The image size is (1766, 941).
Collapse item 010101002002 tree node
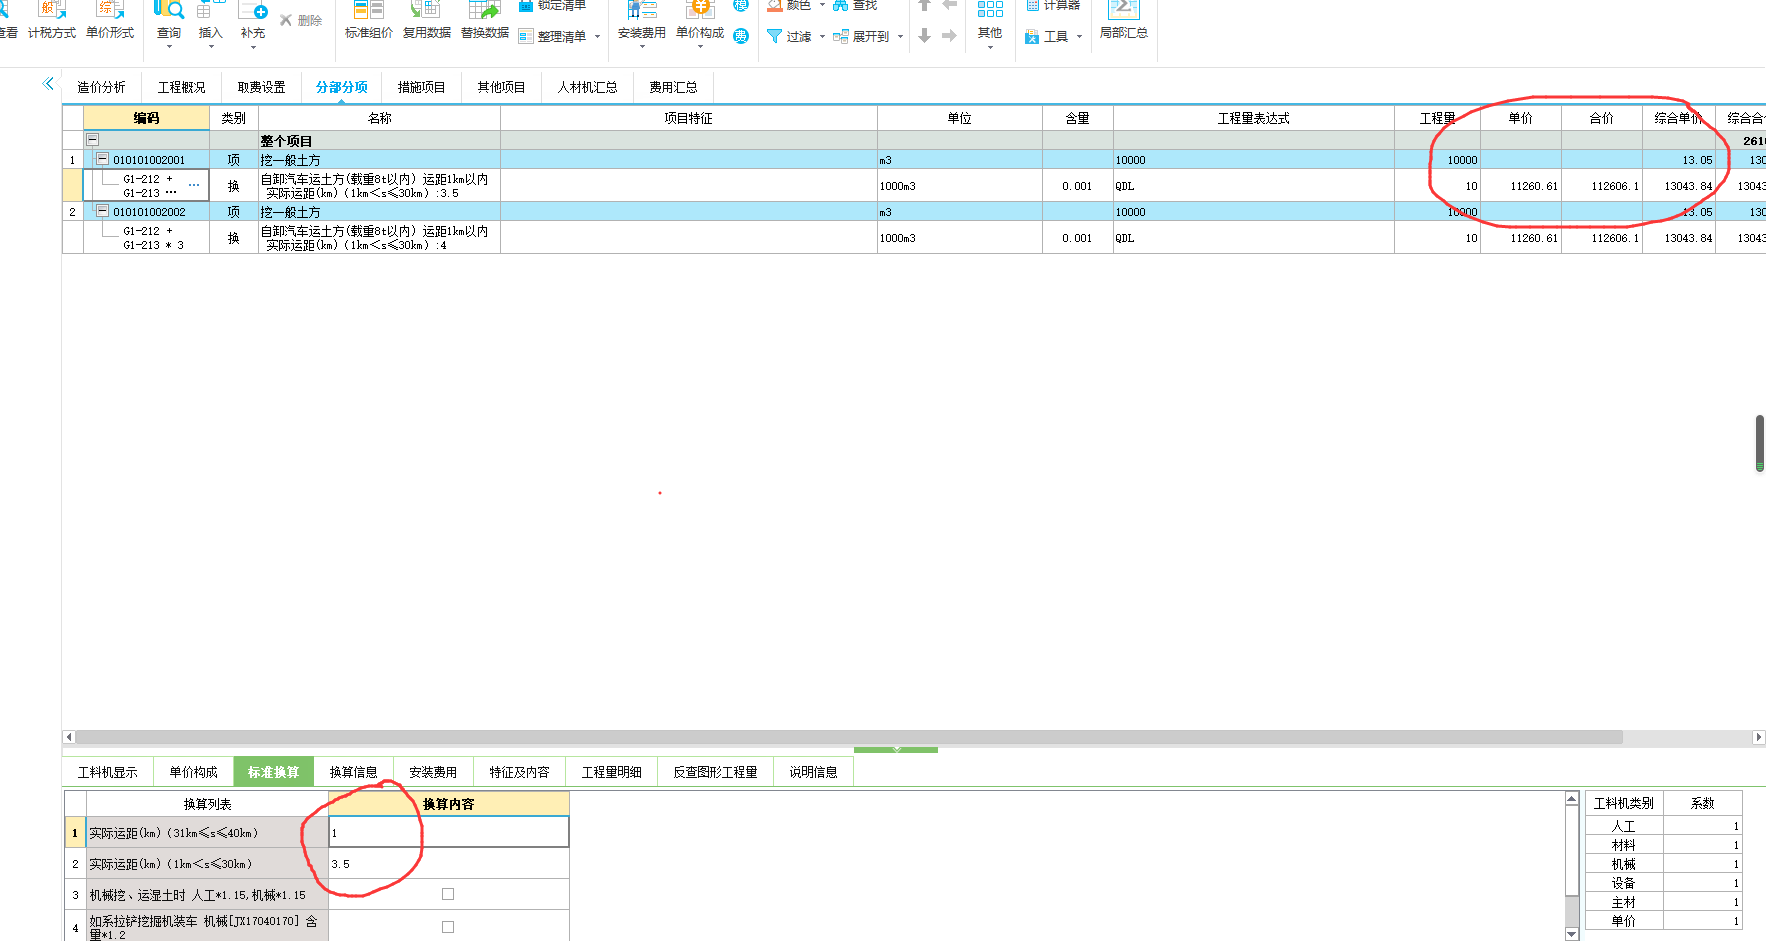point(102,211)
